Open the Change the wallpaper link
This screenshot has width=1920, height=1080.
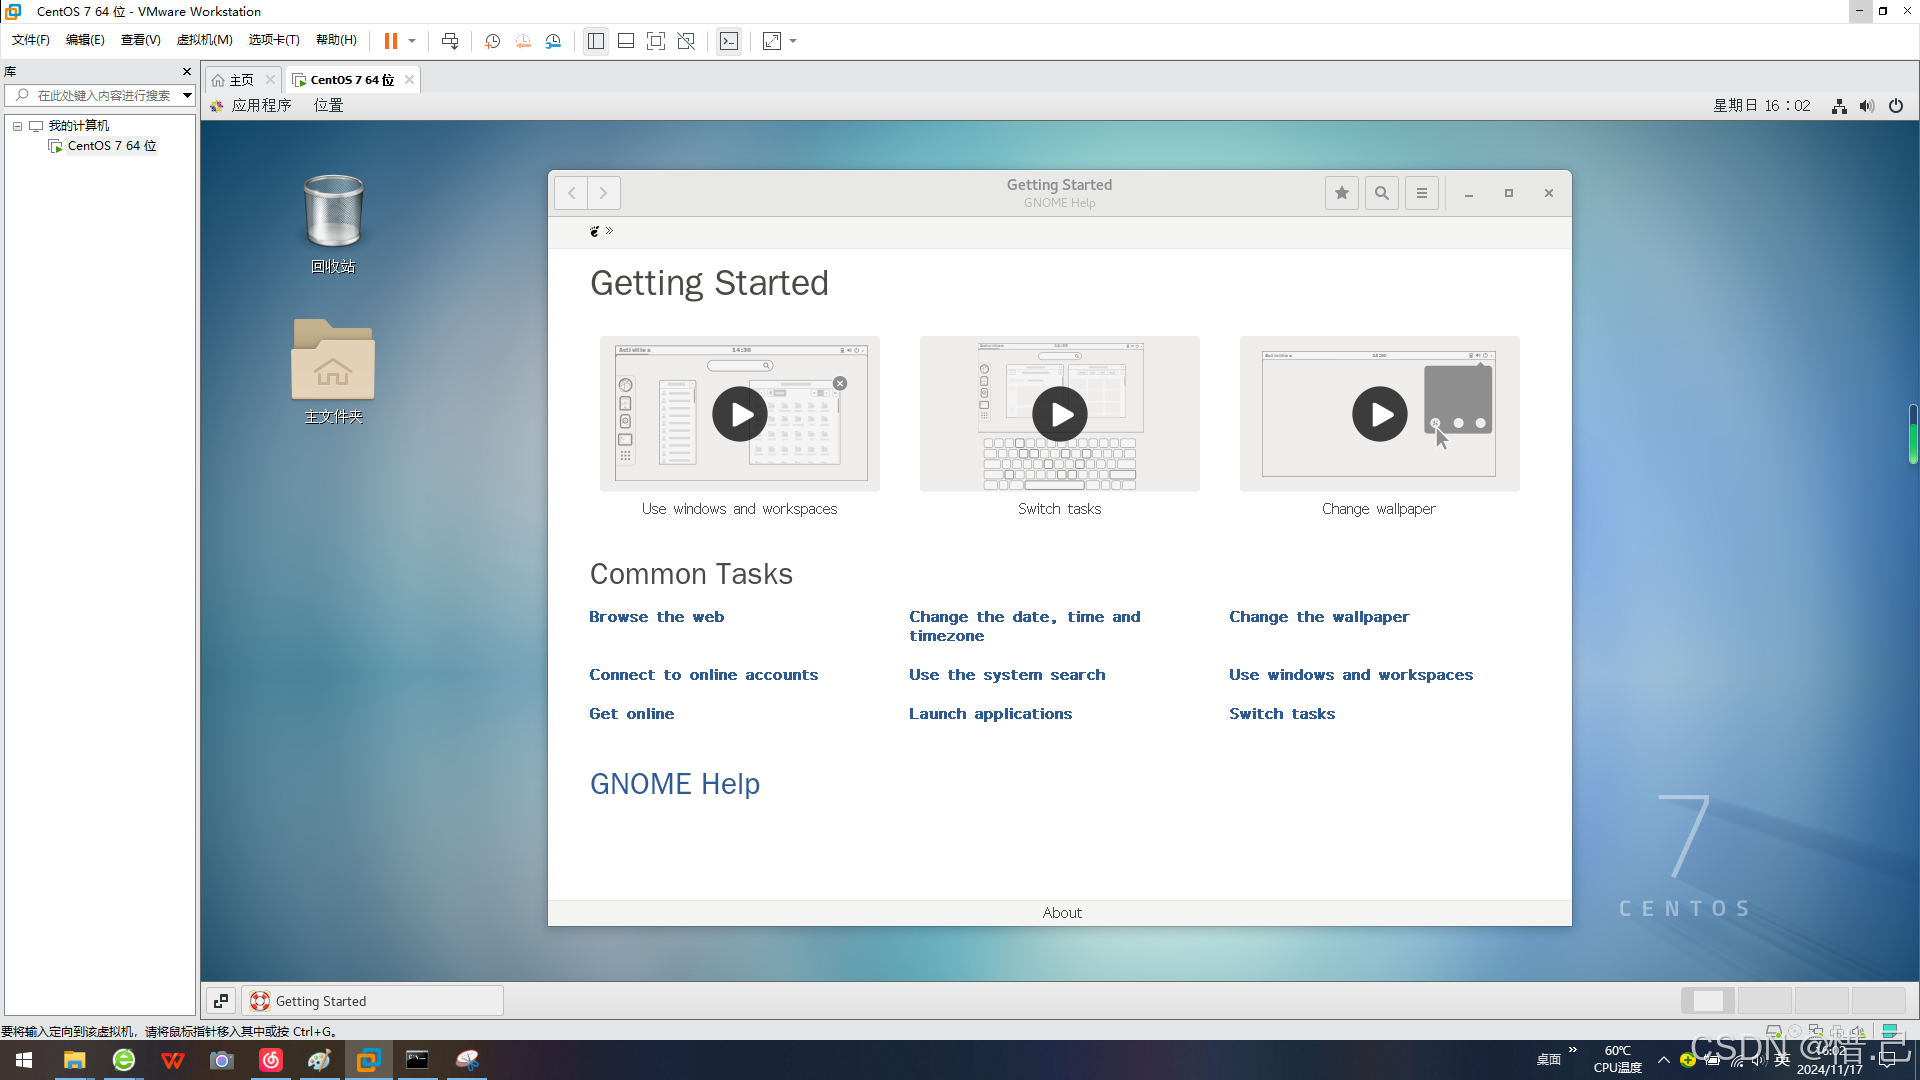pos(1319,617)
